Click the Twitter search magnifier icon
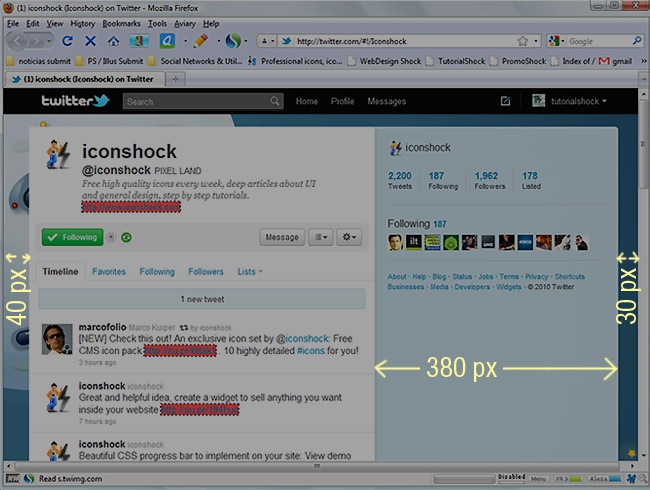The image size is (650, 490). (x=274, y=101)
